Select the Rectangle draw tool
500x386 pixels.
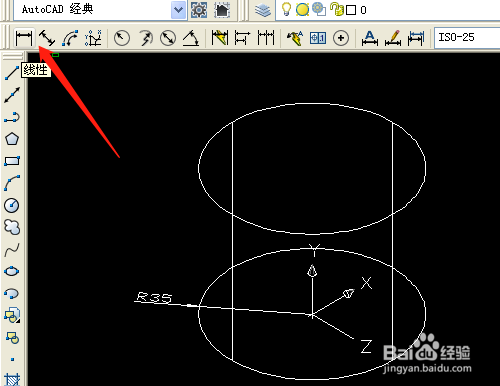(x=12, y=161)
